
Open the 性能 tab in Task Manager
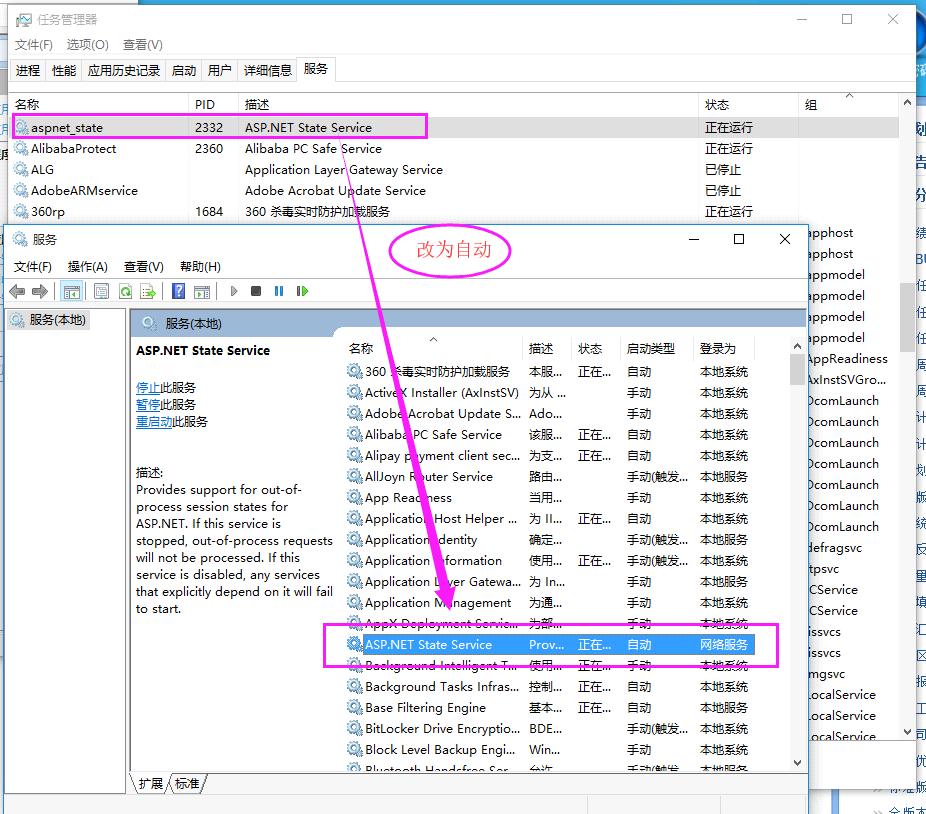point(64,70)
